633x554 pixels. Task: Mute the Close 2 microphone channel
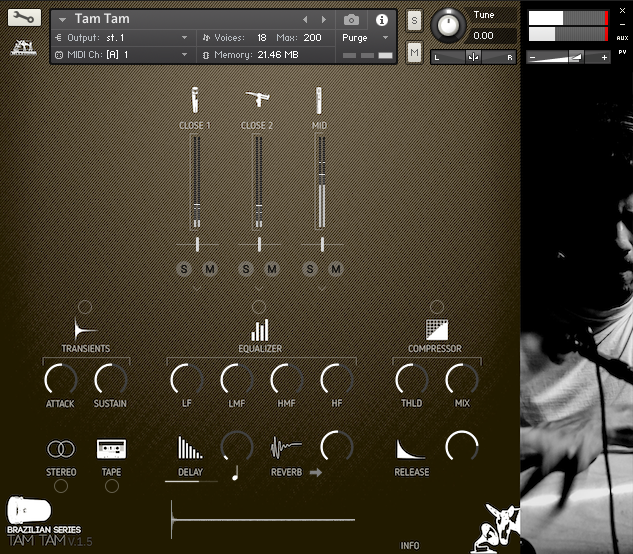272,268
